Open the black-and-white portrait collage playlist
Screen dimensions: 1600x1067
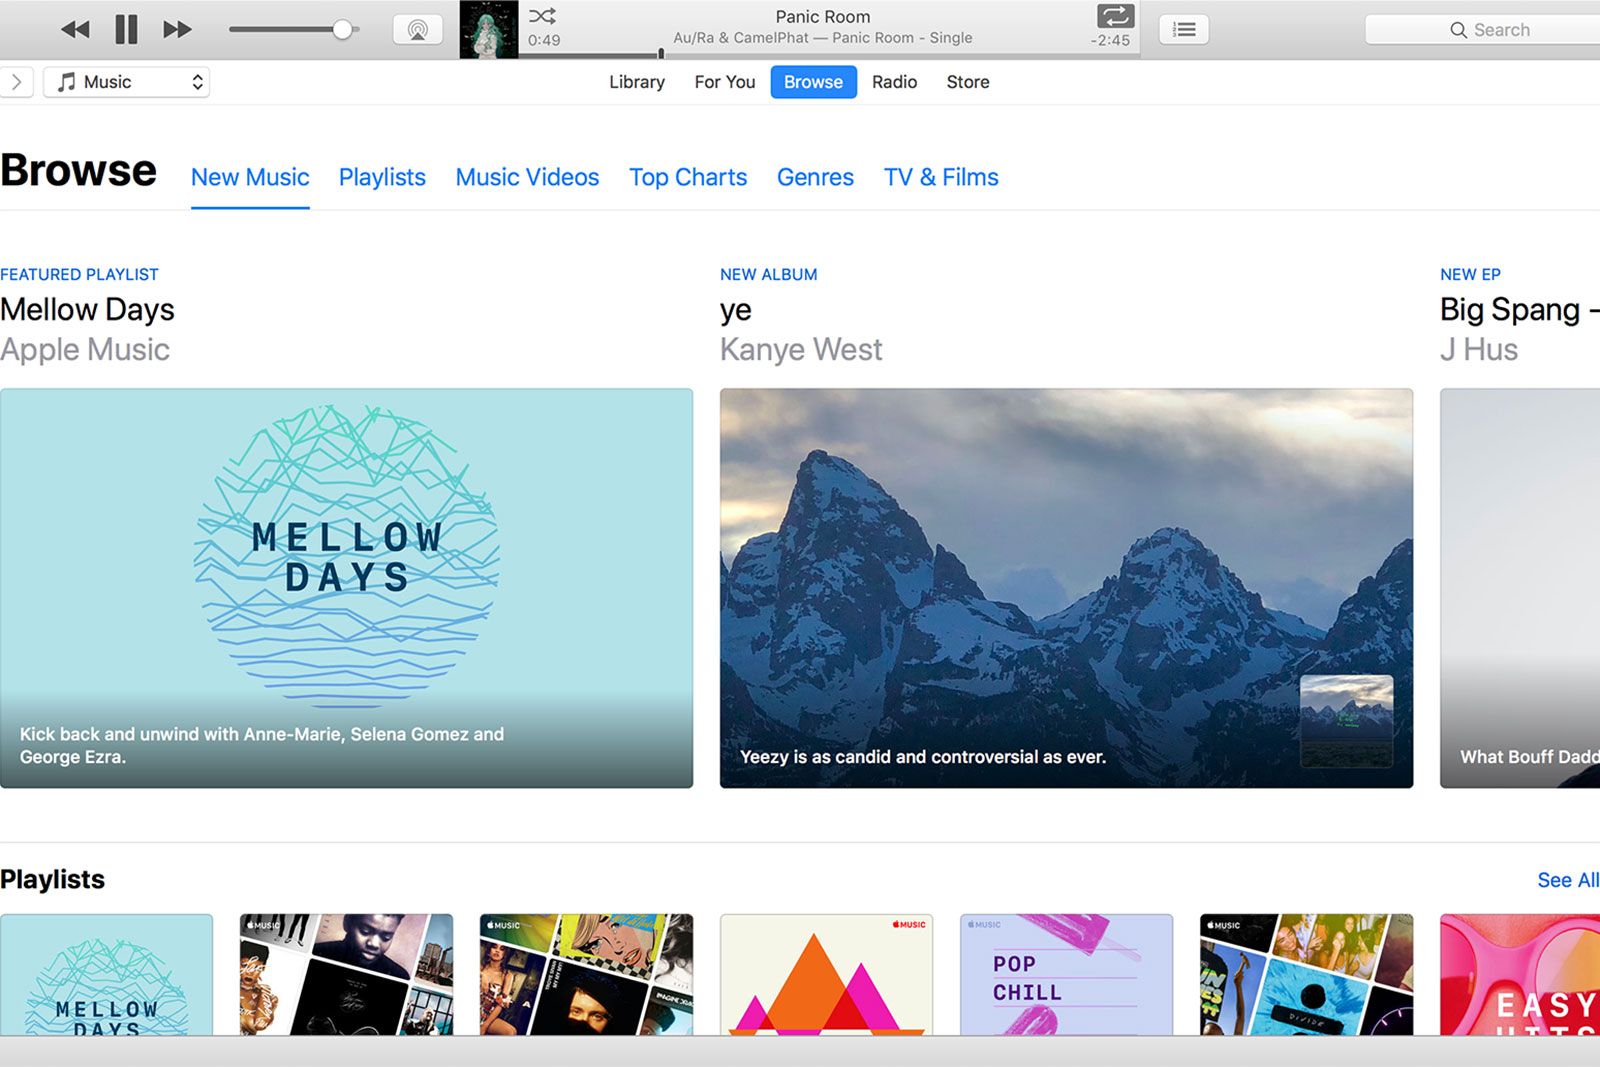point(346,975)
